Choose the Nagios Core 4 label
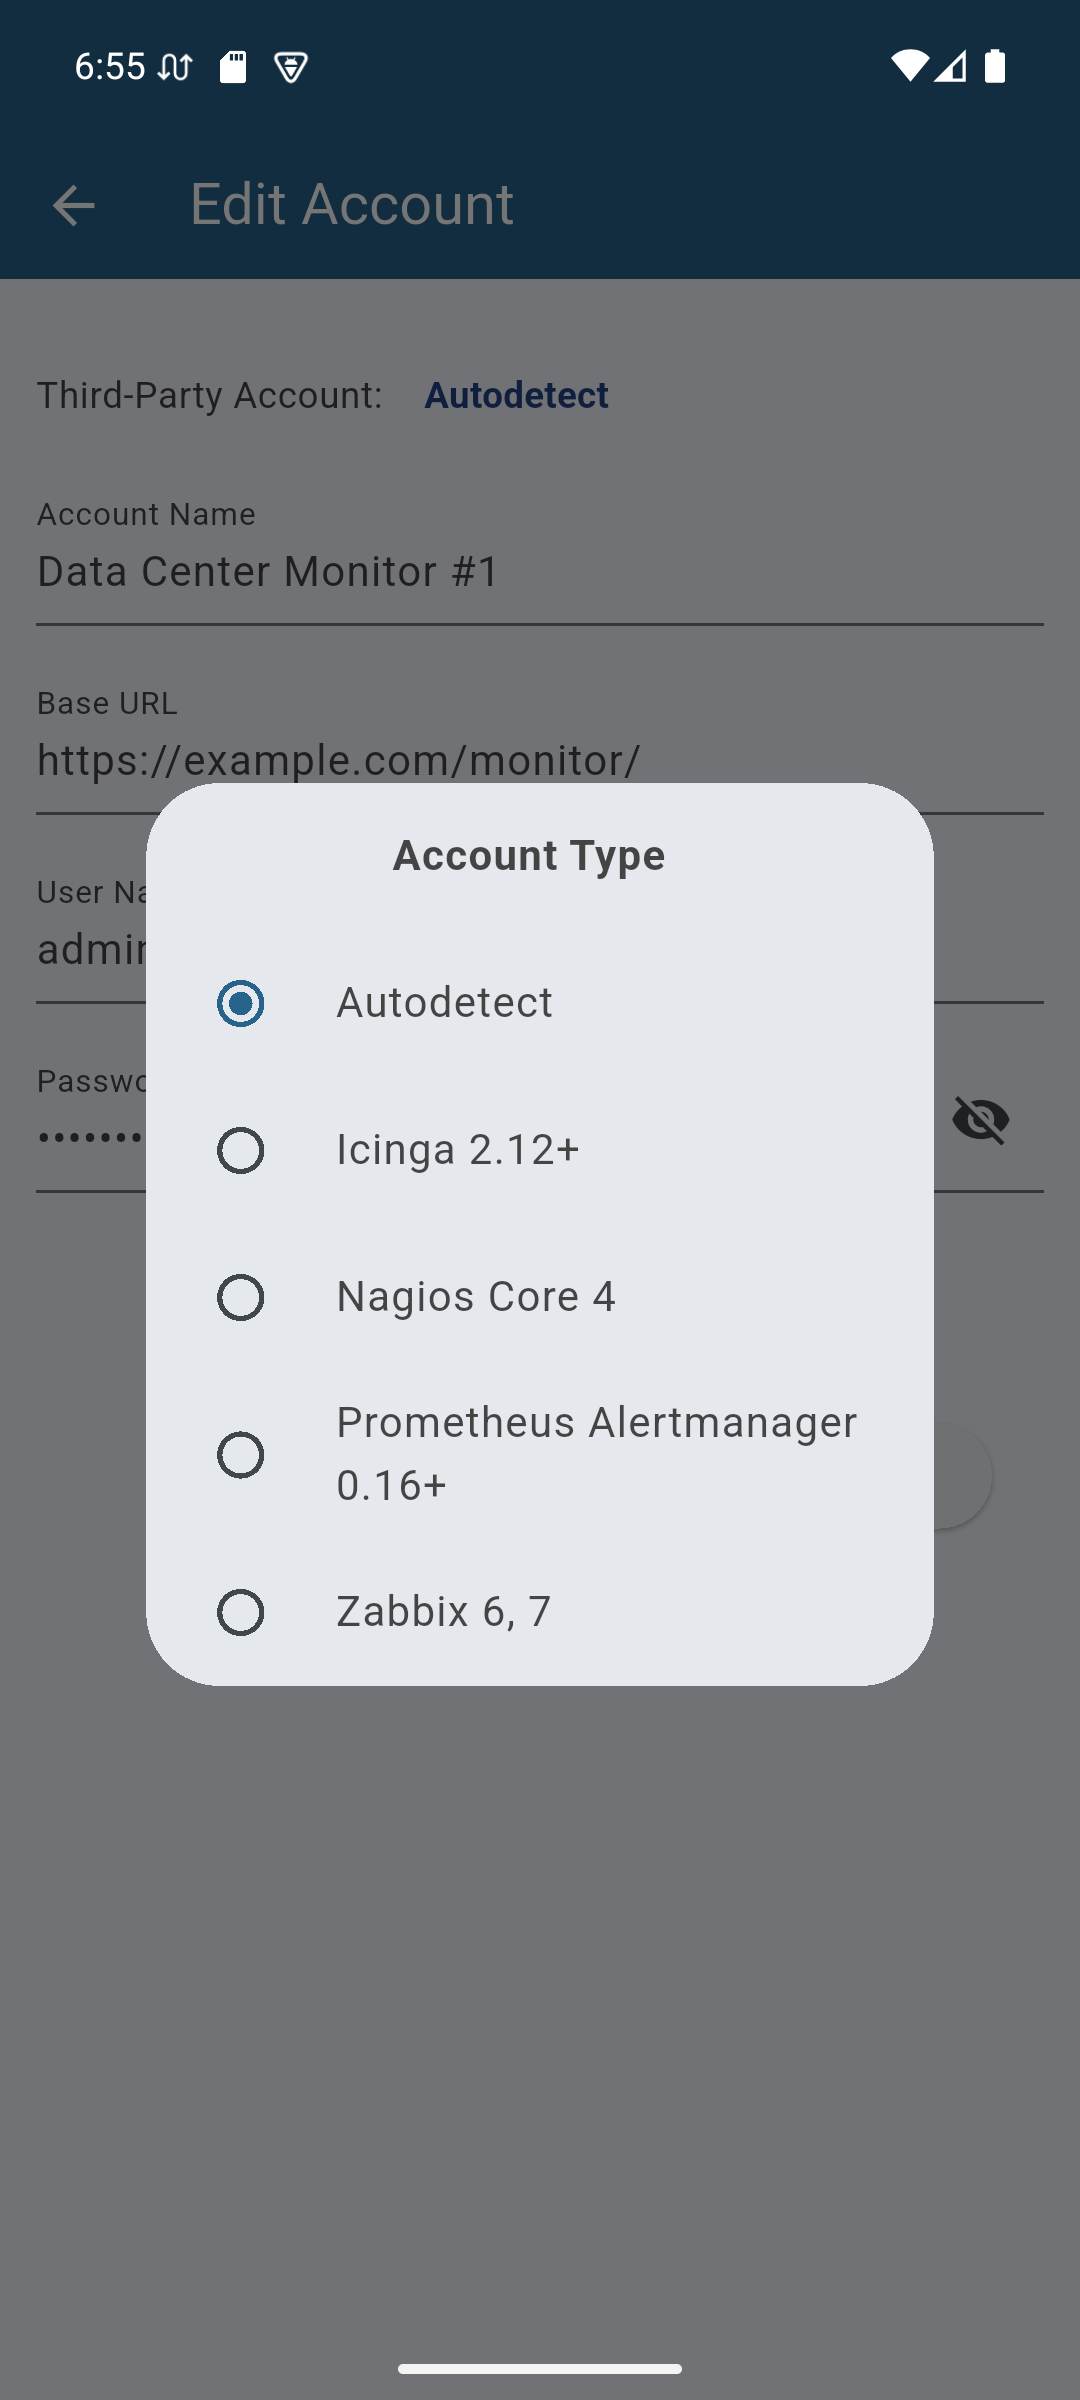 (x=476, y=1297)
